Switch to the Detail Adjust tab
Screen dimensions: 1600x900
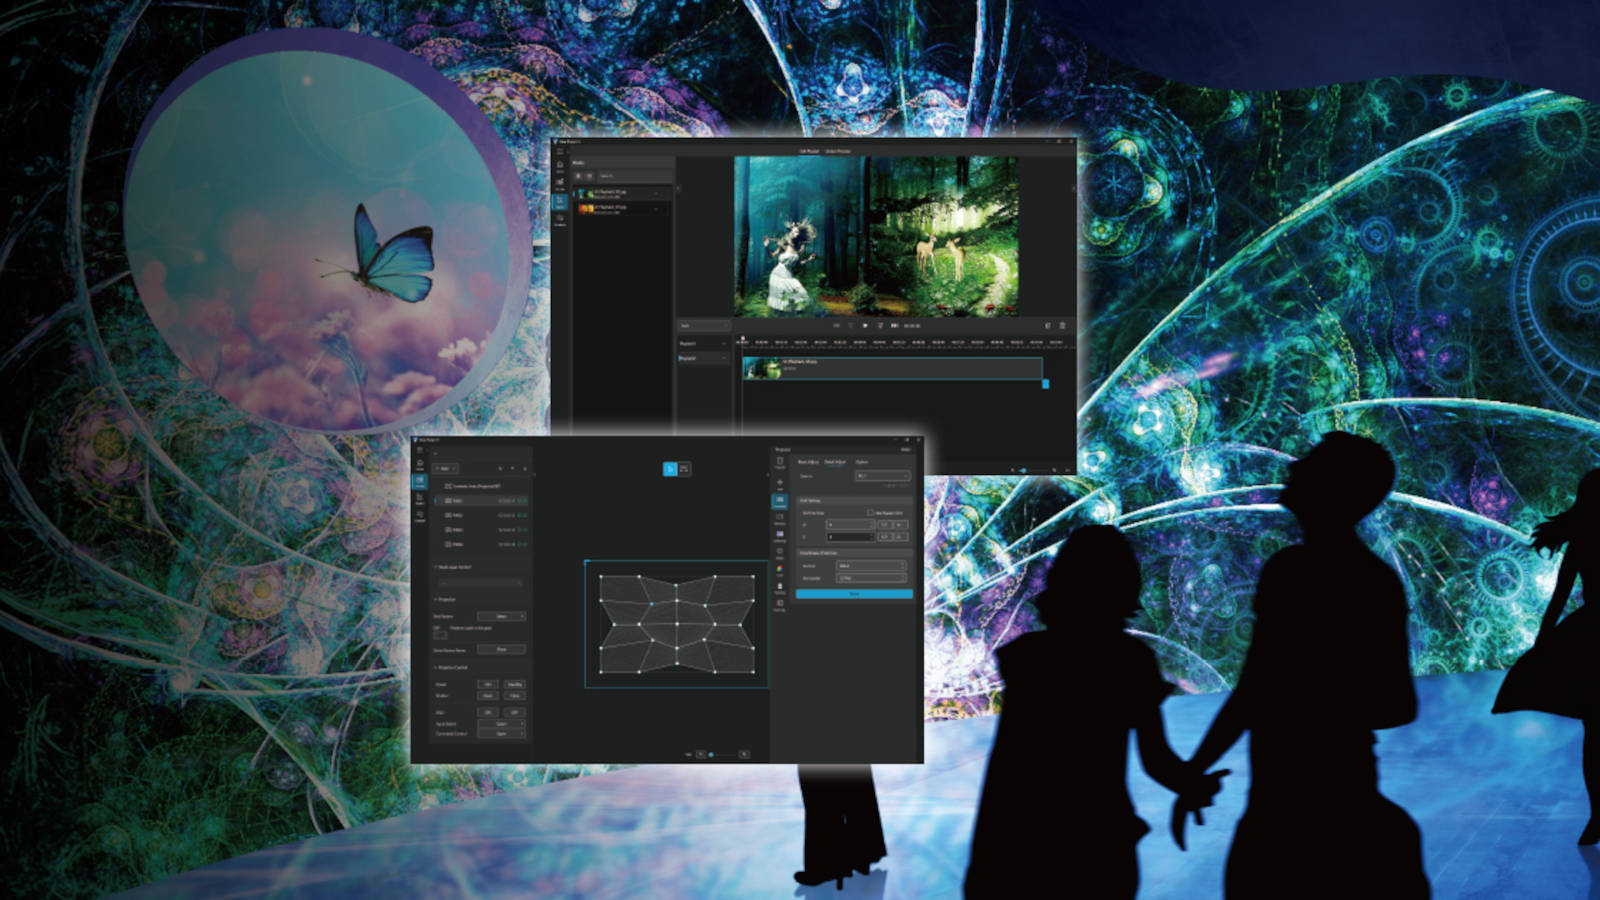point(834,462)
